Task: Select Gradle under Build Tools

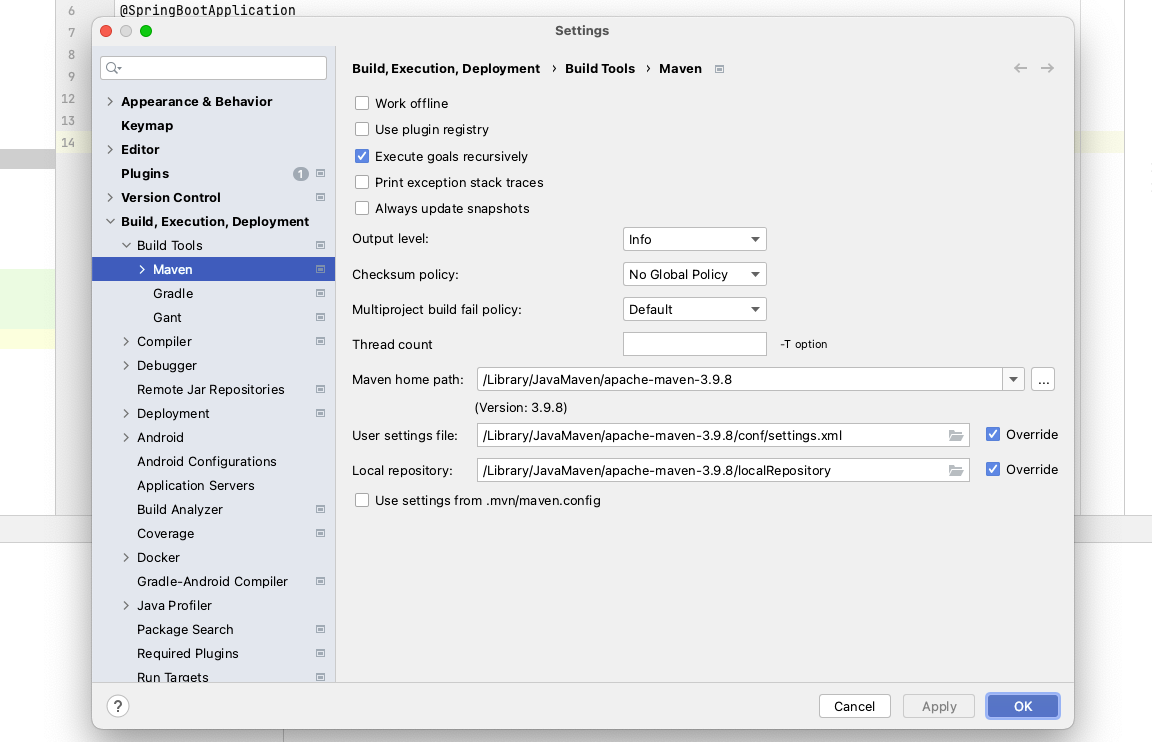Action: [x=173, y=293]
